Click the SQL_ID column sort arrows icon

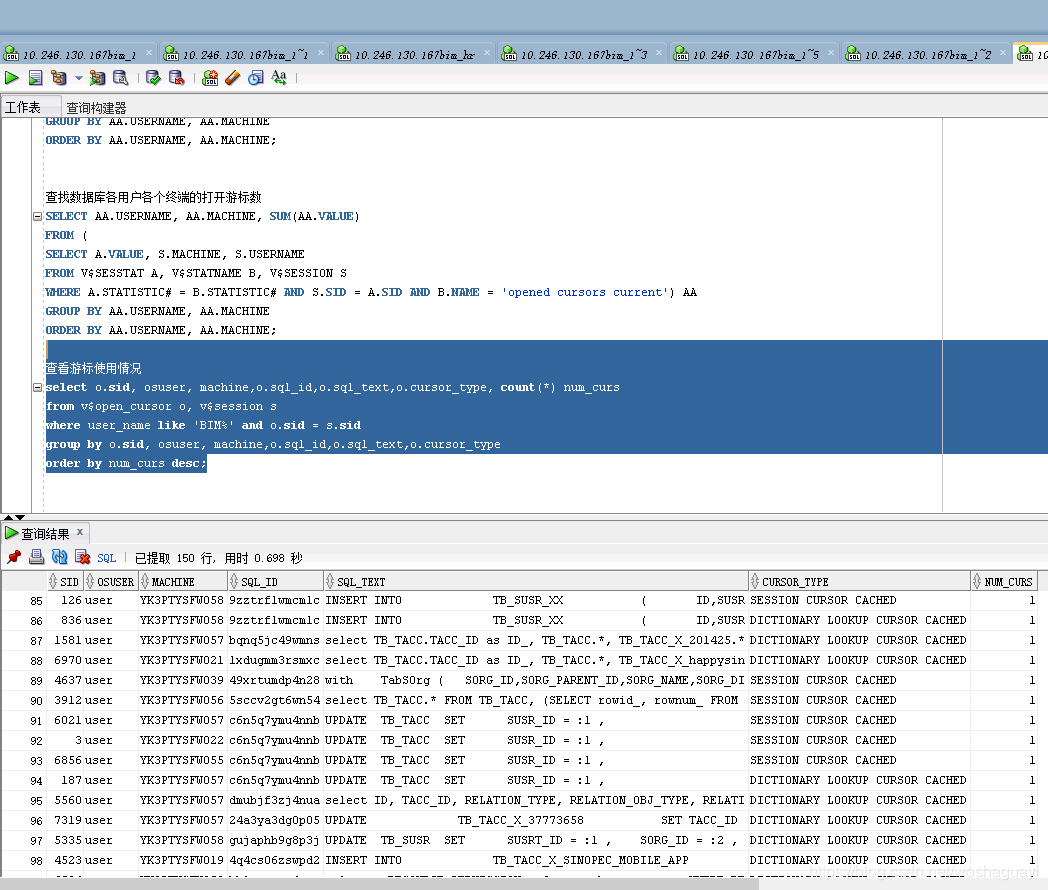(x=233, y=581)
